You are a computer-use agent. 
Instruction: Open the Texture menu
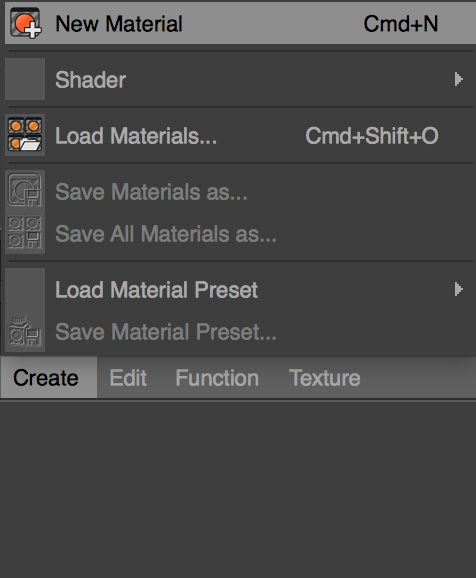(324, 378)
